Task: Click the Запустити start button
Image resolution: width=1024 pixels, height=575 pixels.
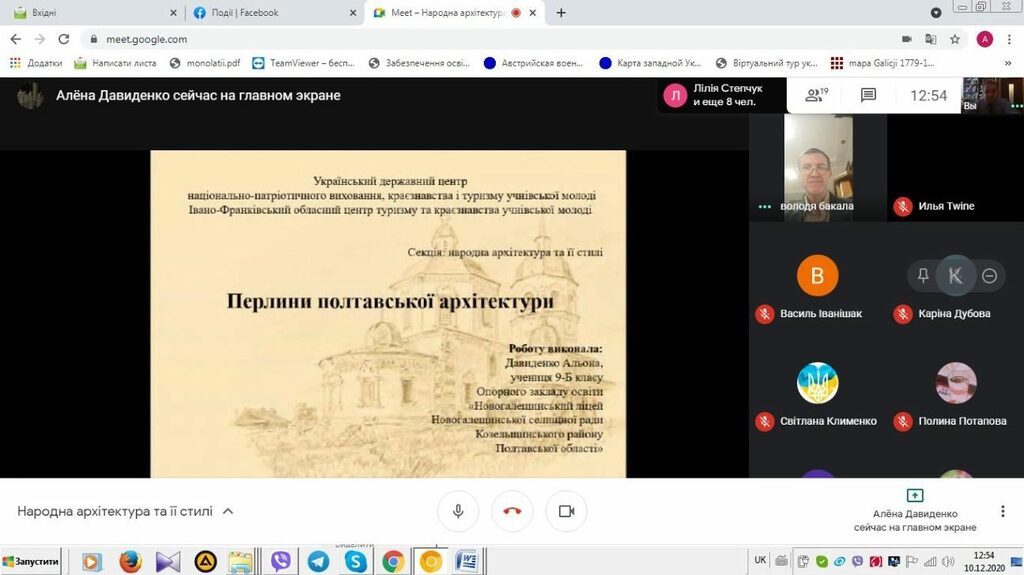Action: tap(30, 562)
